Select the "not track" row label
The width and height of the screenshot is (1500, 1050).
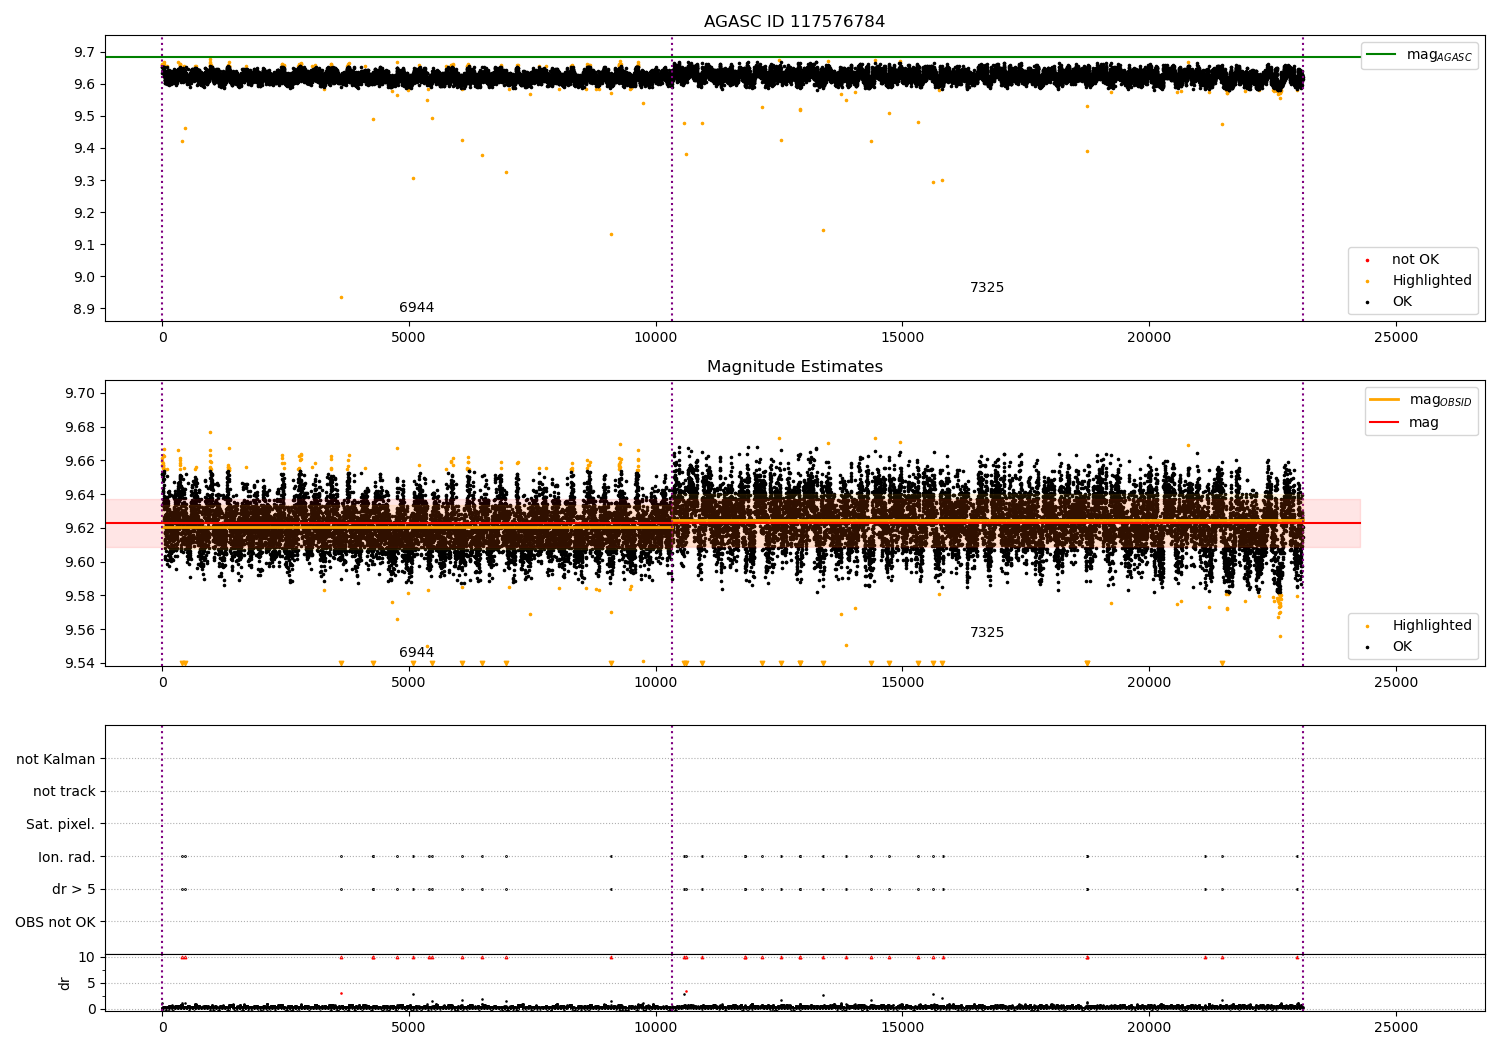click(x=64, y=792)
